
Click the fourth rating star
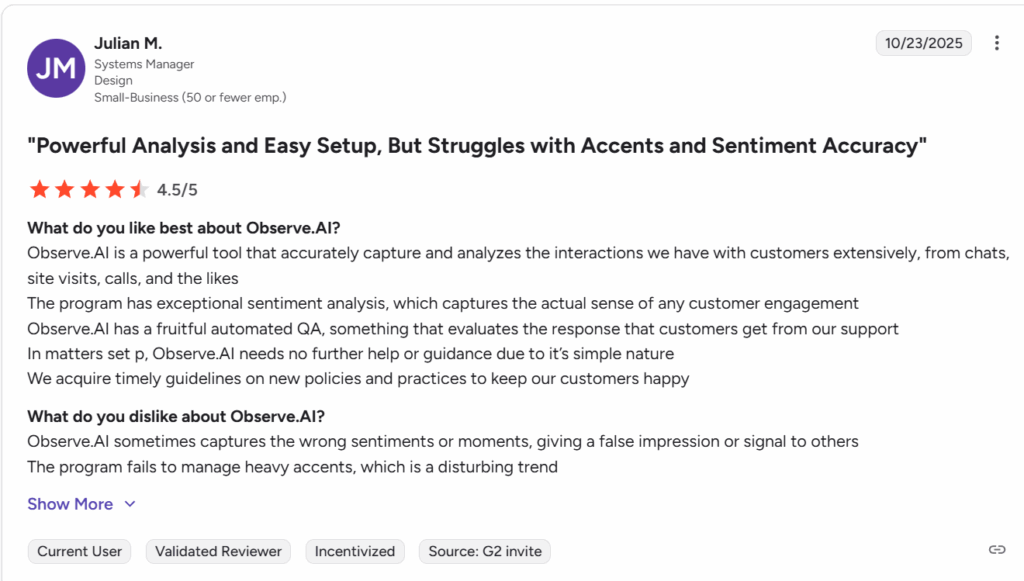coord(116,188)
